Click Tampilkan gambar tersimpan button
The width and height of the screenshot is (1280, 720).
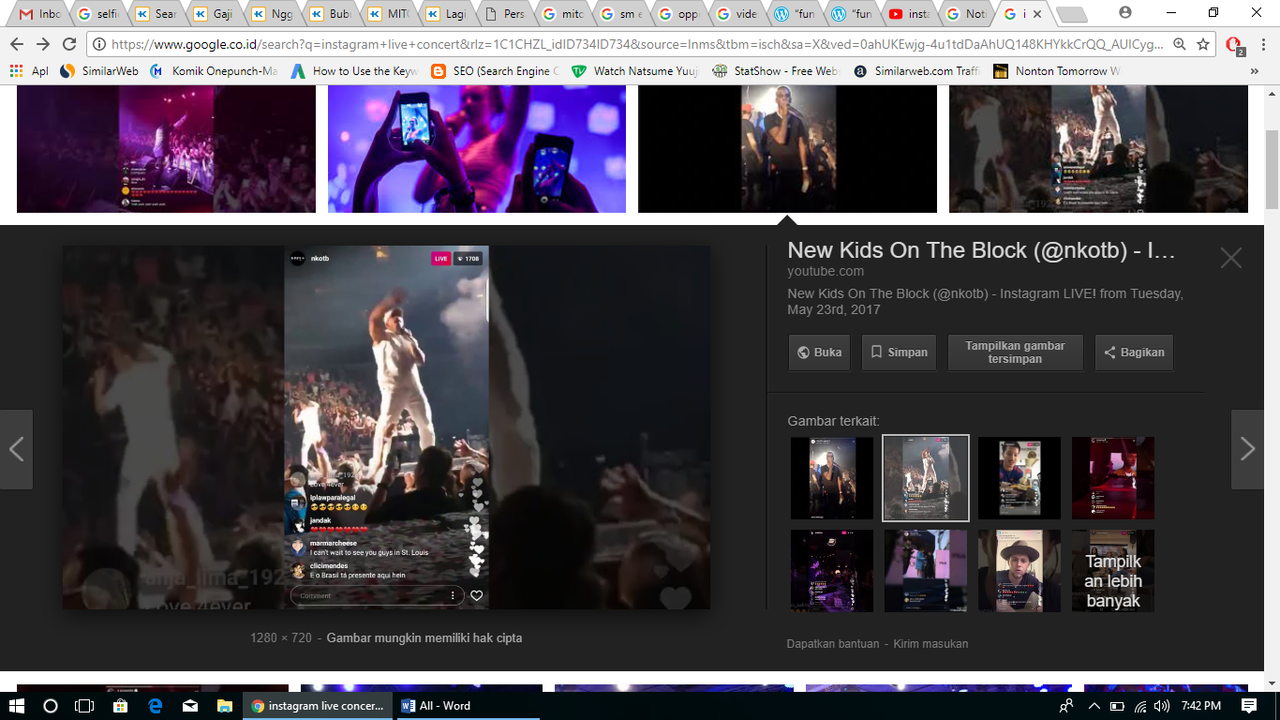[1015, 352]
